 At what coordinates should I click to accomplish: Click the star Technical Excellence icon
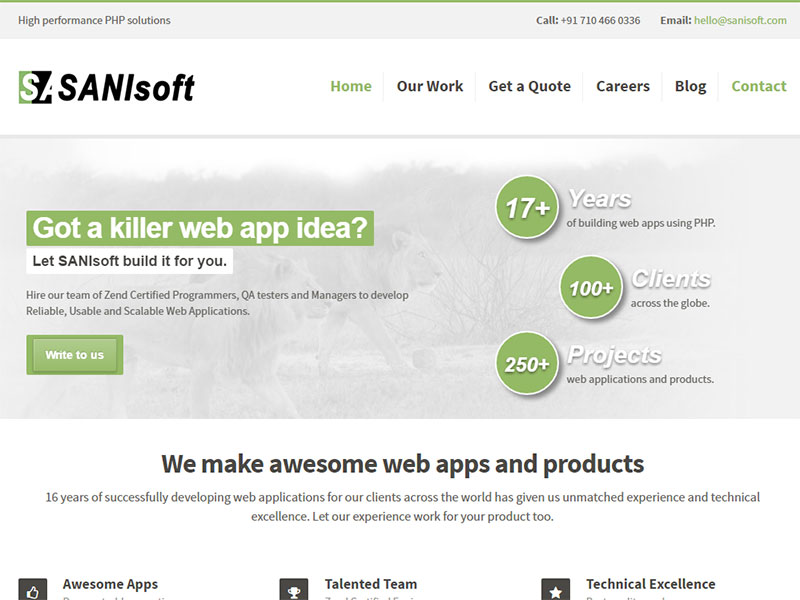coord(556,589)
